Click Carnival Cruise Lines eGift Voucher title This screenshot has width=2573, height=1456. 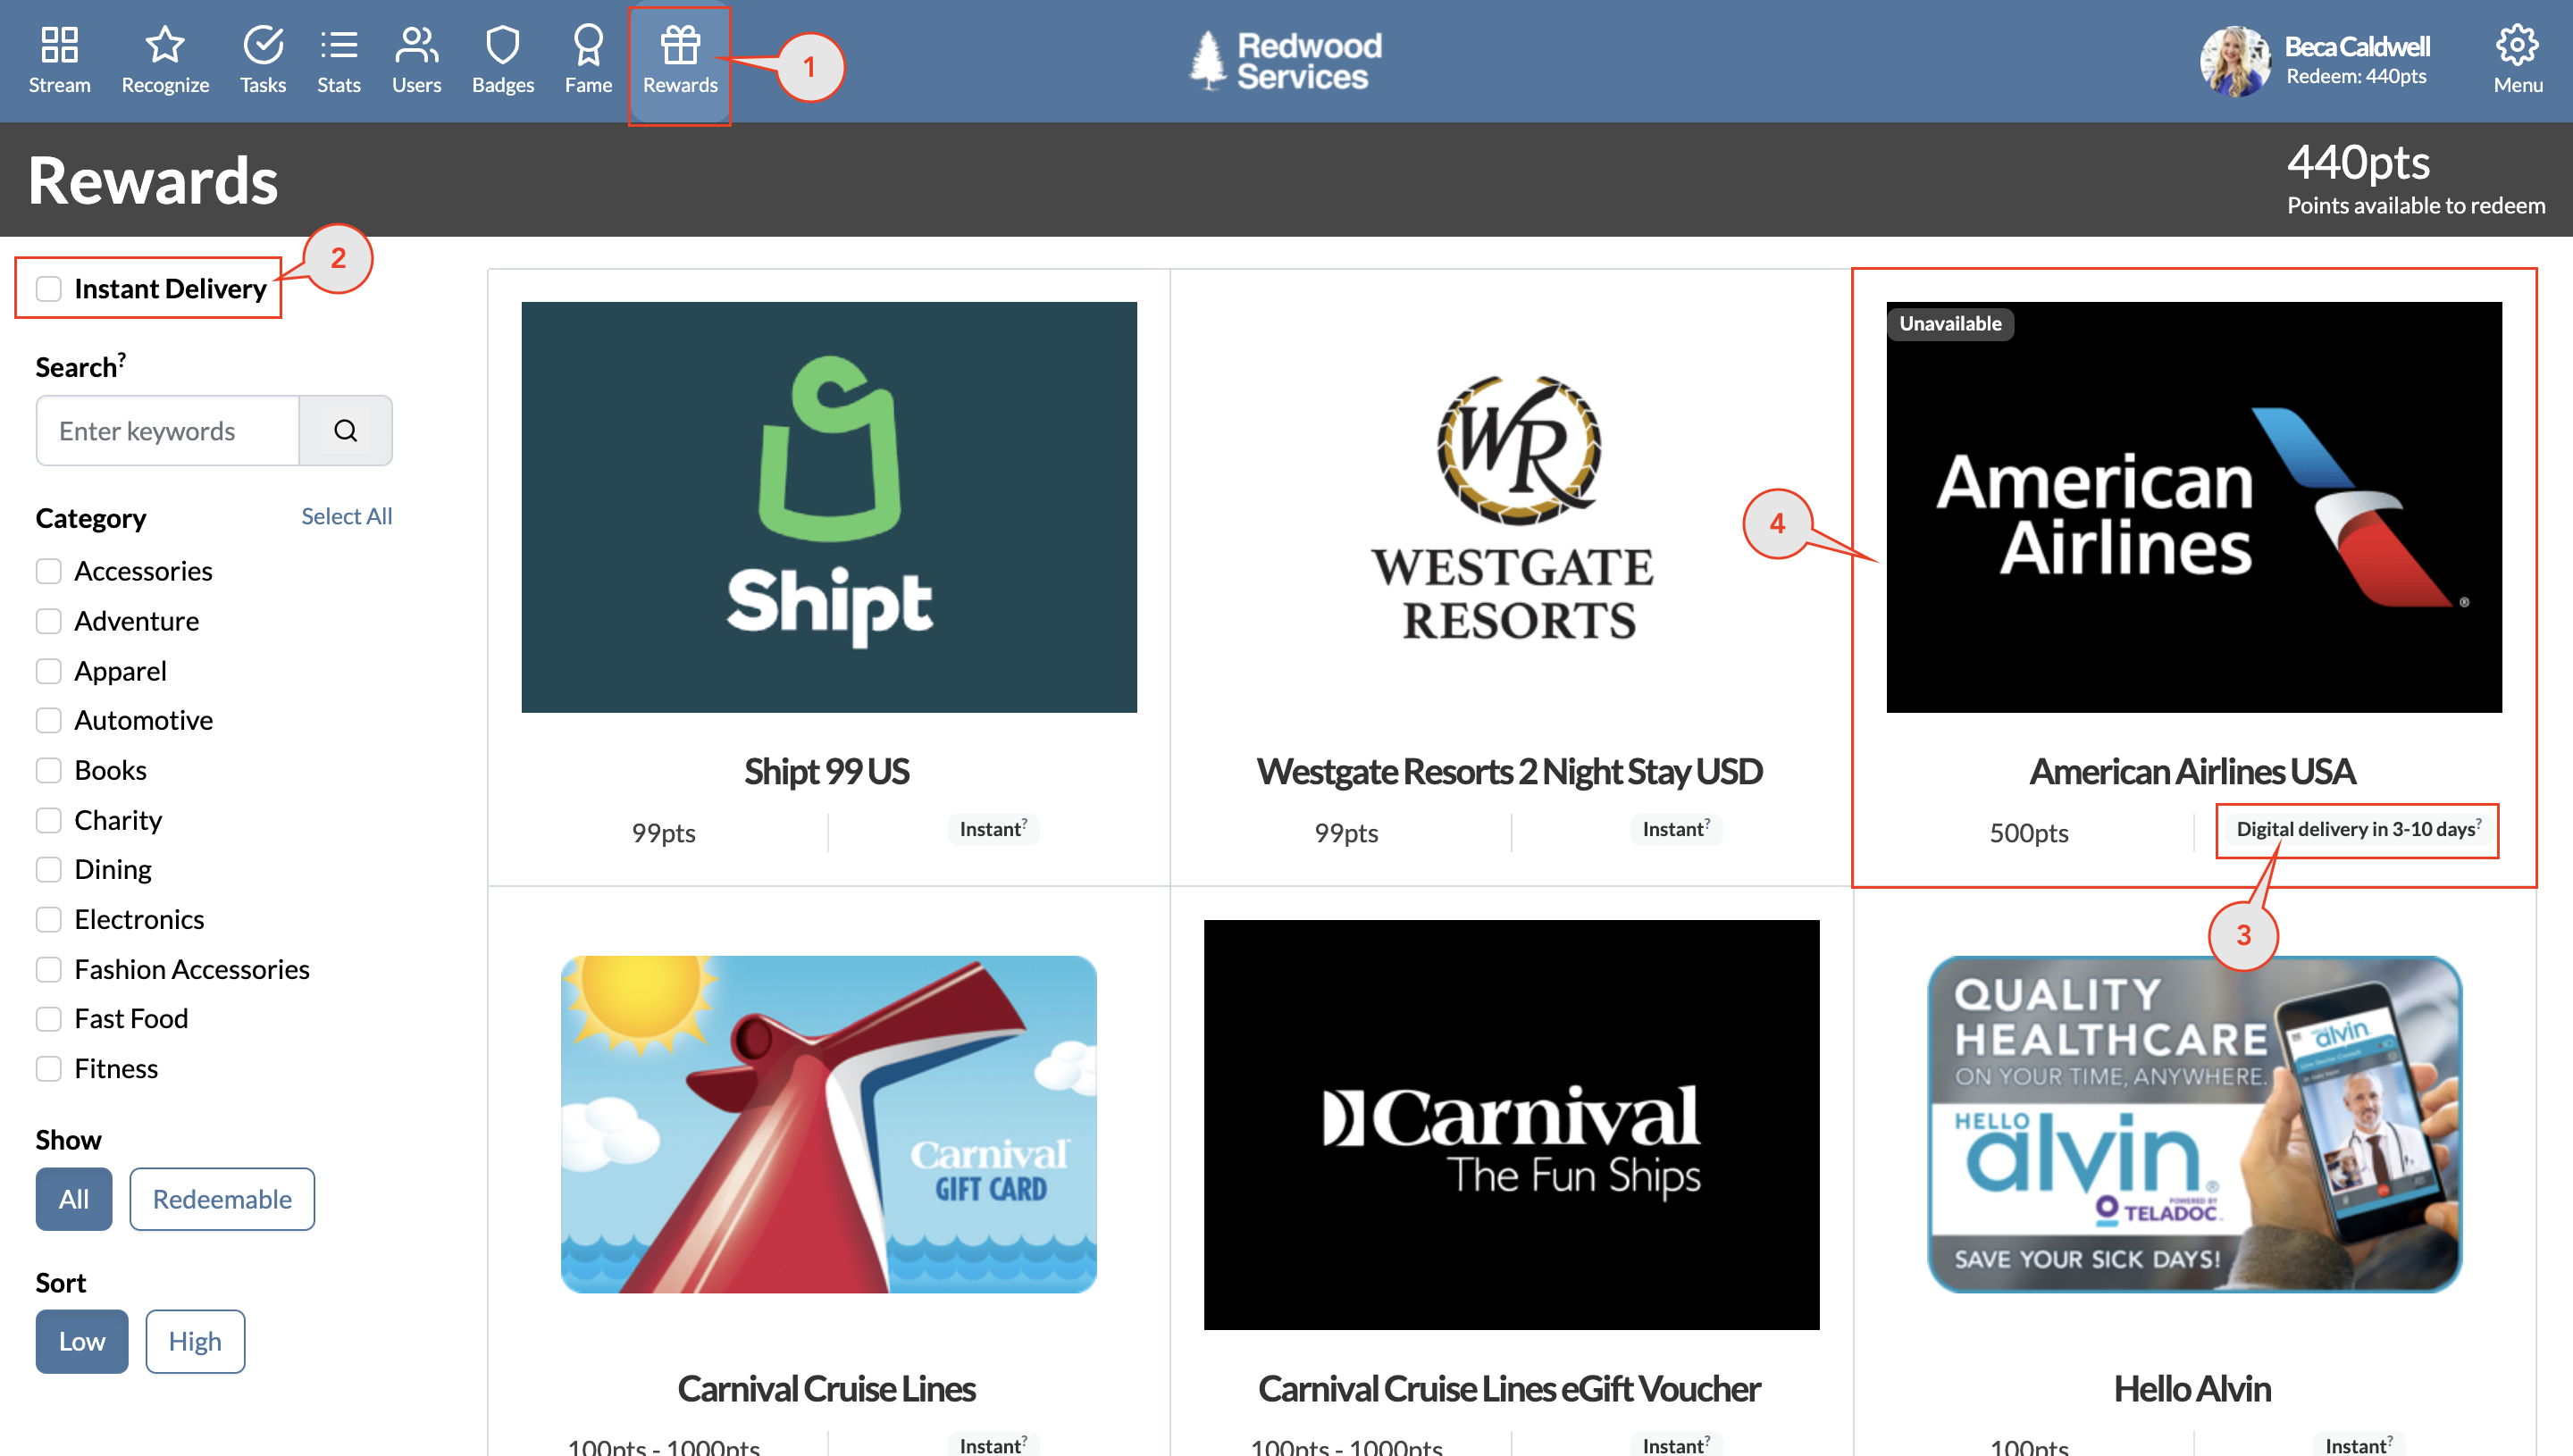click(x=1510, y=1388)
